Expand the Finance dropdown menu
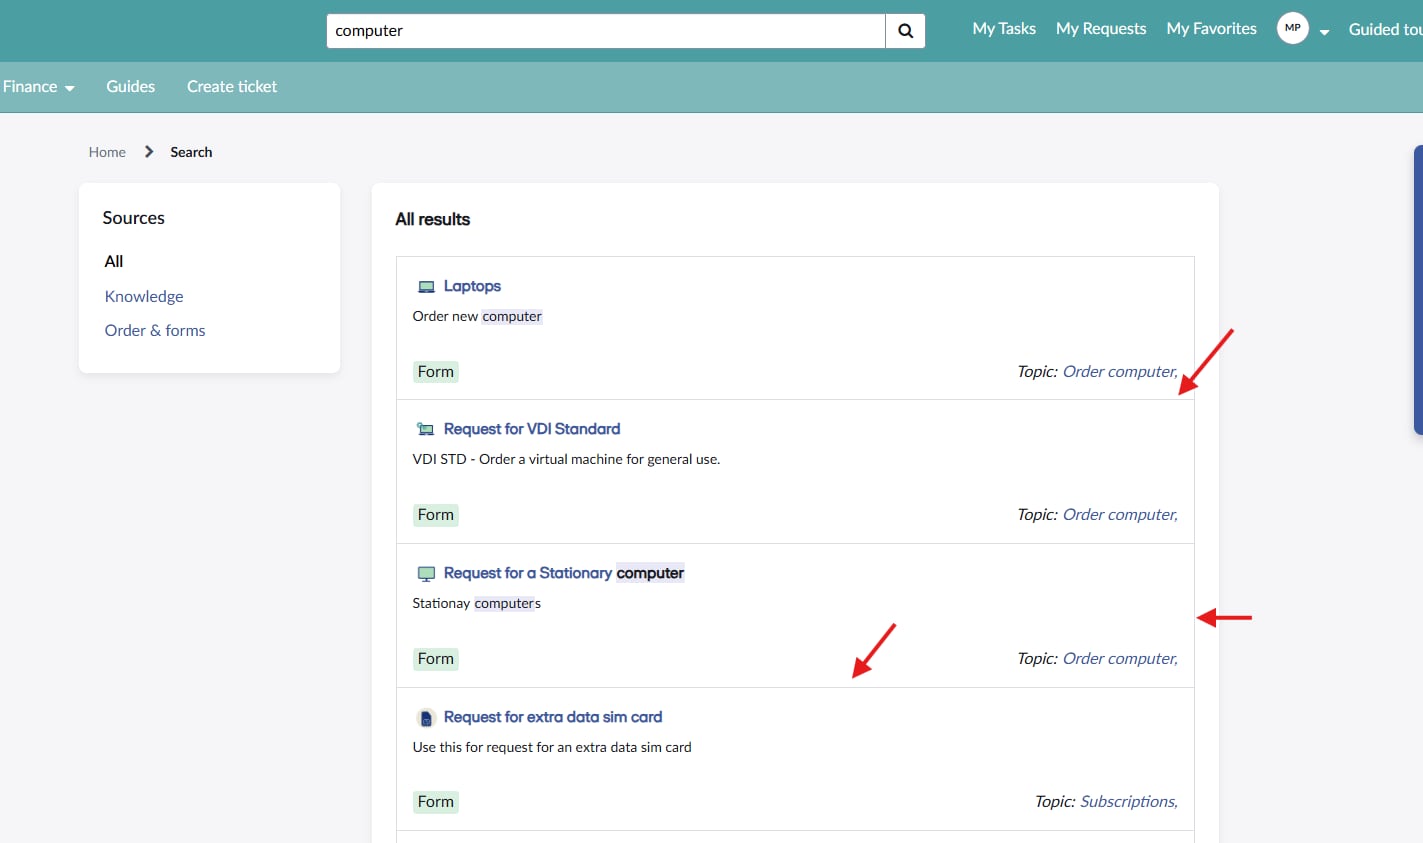Viewport: 1423px width, 843px height. (38, 87)
